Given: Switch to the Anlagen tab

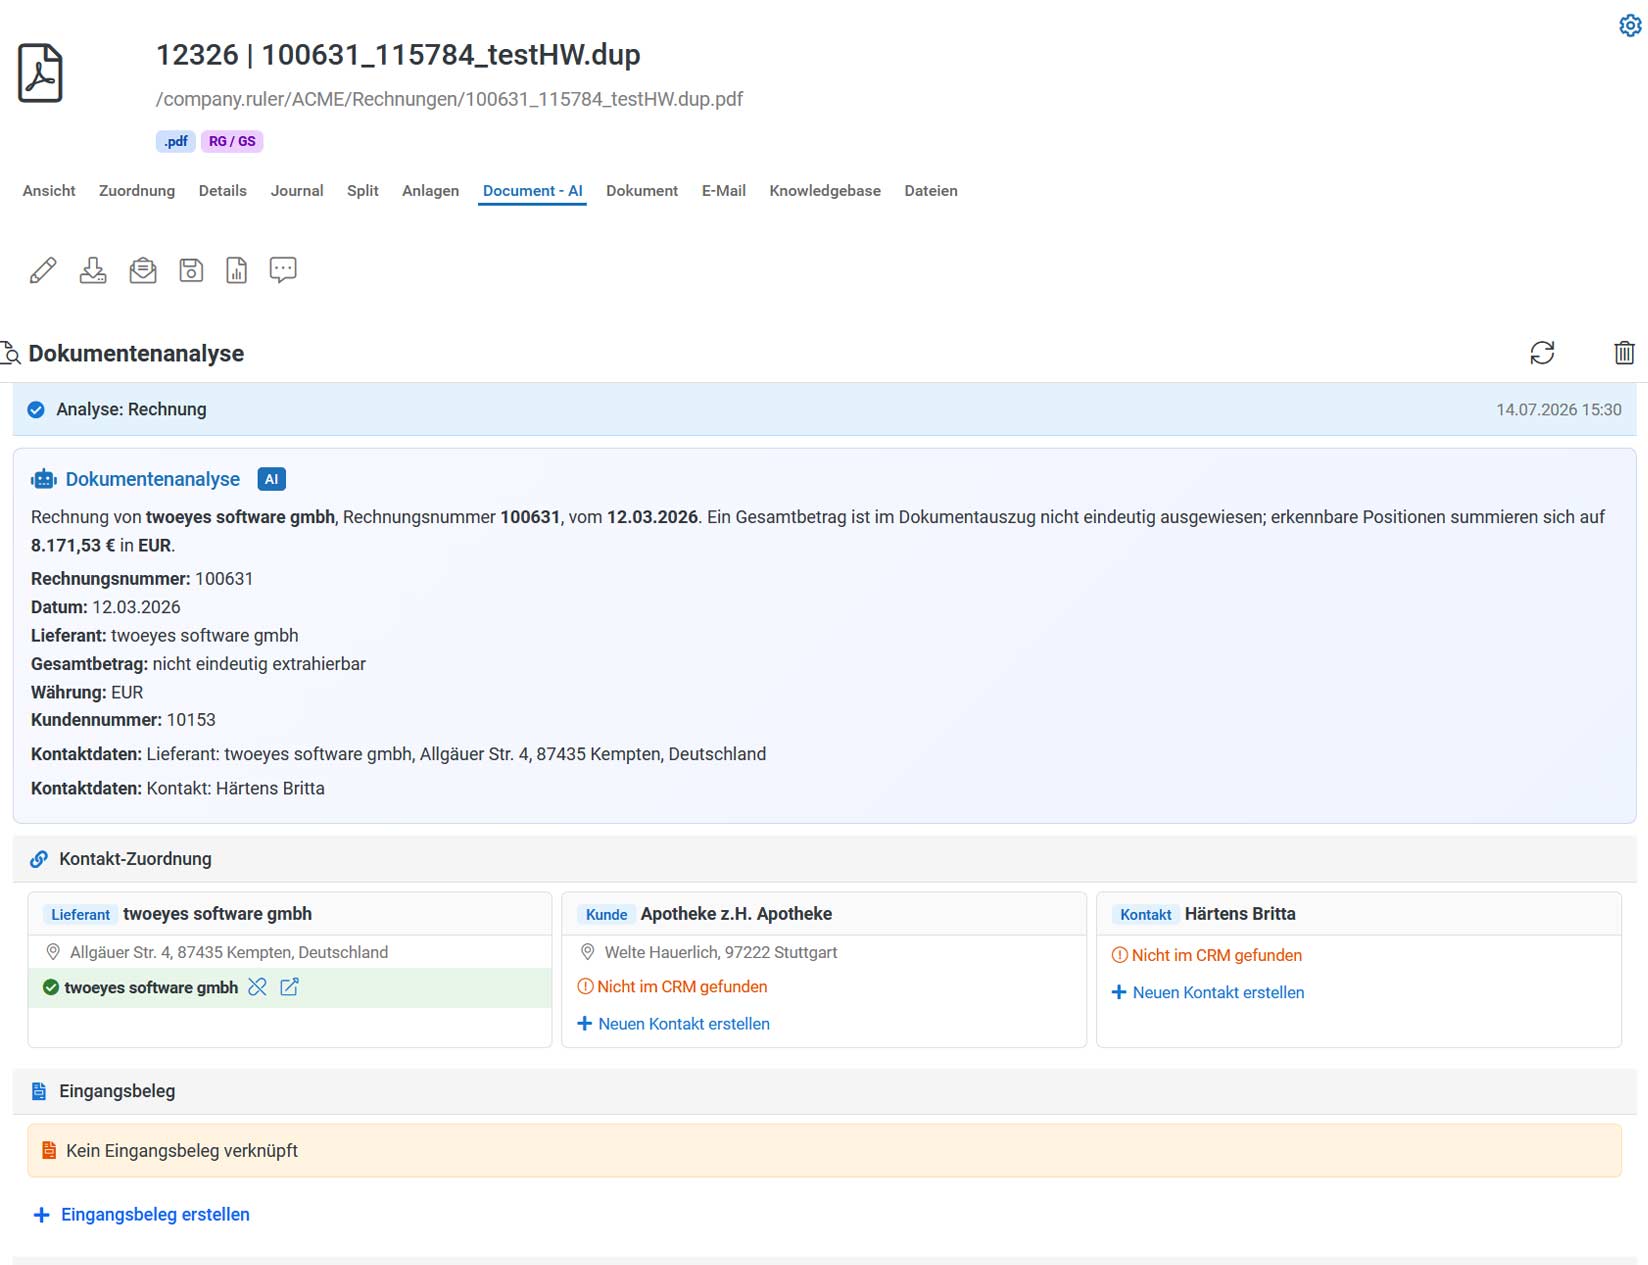Looking at the screenshot, I should click(431, 191).
